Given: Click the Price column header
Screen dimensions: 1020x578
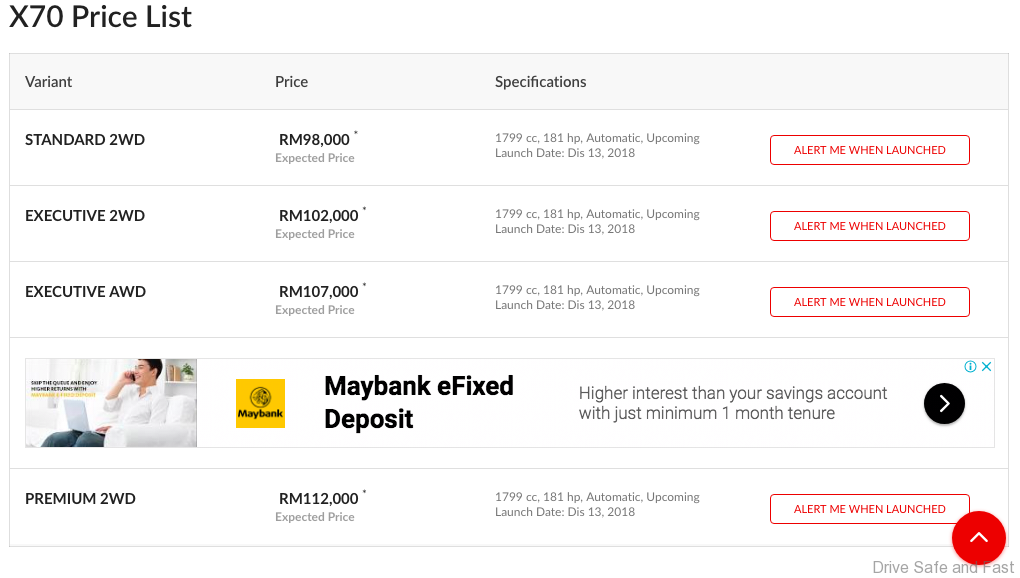Looking at the screenshot, I should point(291,82).
